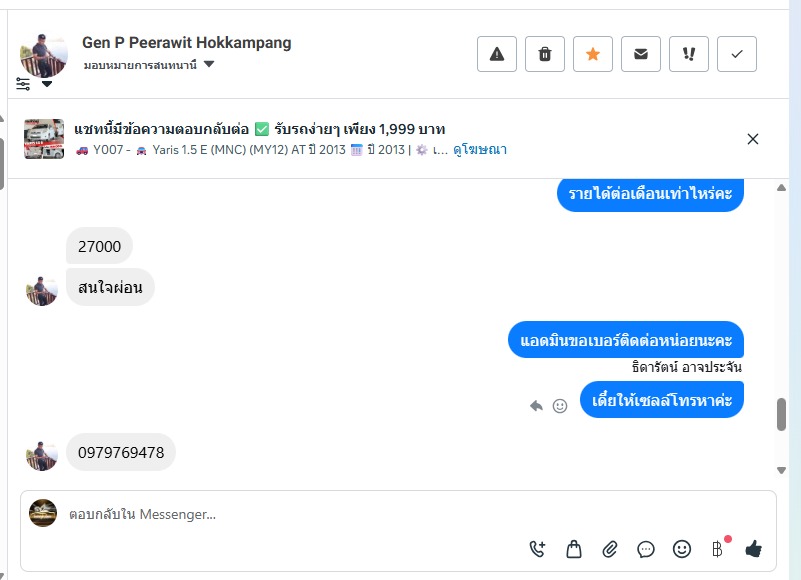Viewport: 801px width, 580px height.
Task: Click the Messenger reply text field
Action: (x=300, y=514)
